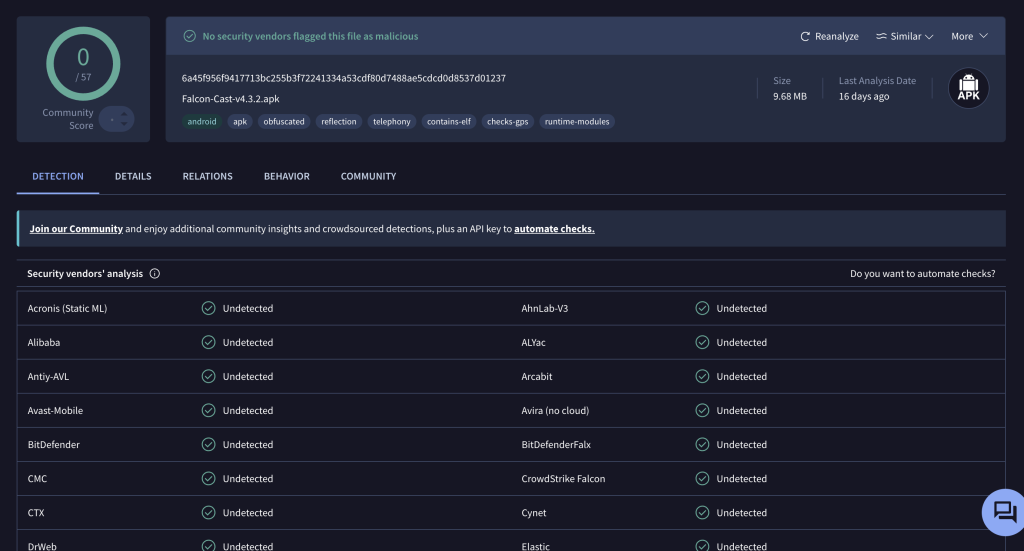This screenshot has width=1024, height=551.
Task: Click the CTX undetected check icon
Action: pyautogui.click(x=208, y=512)
